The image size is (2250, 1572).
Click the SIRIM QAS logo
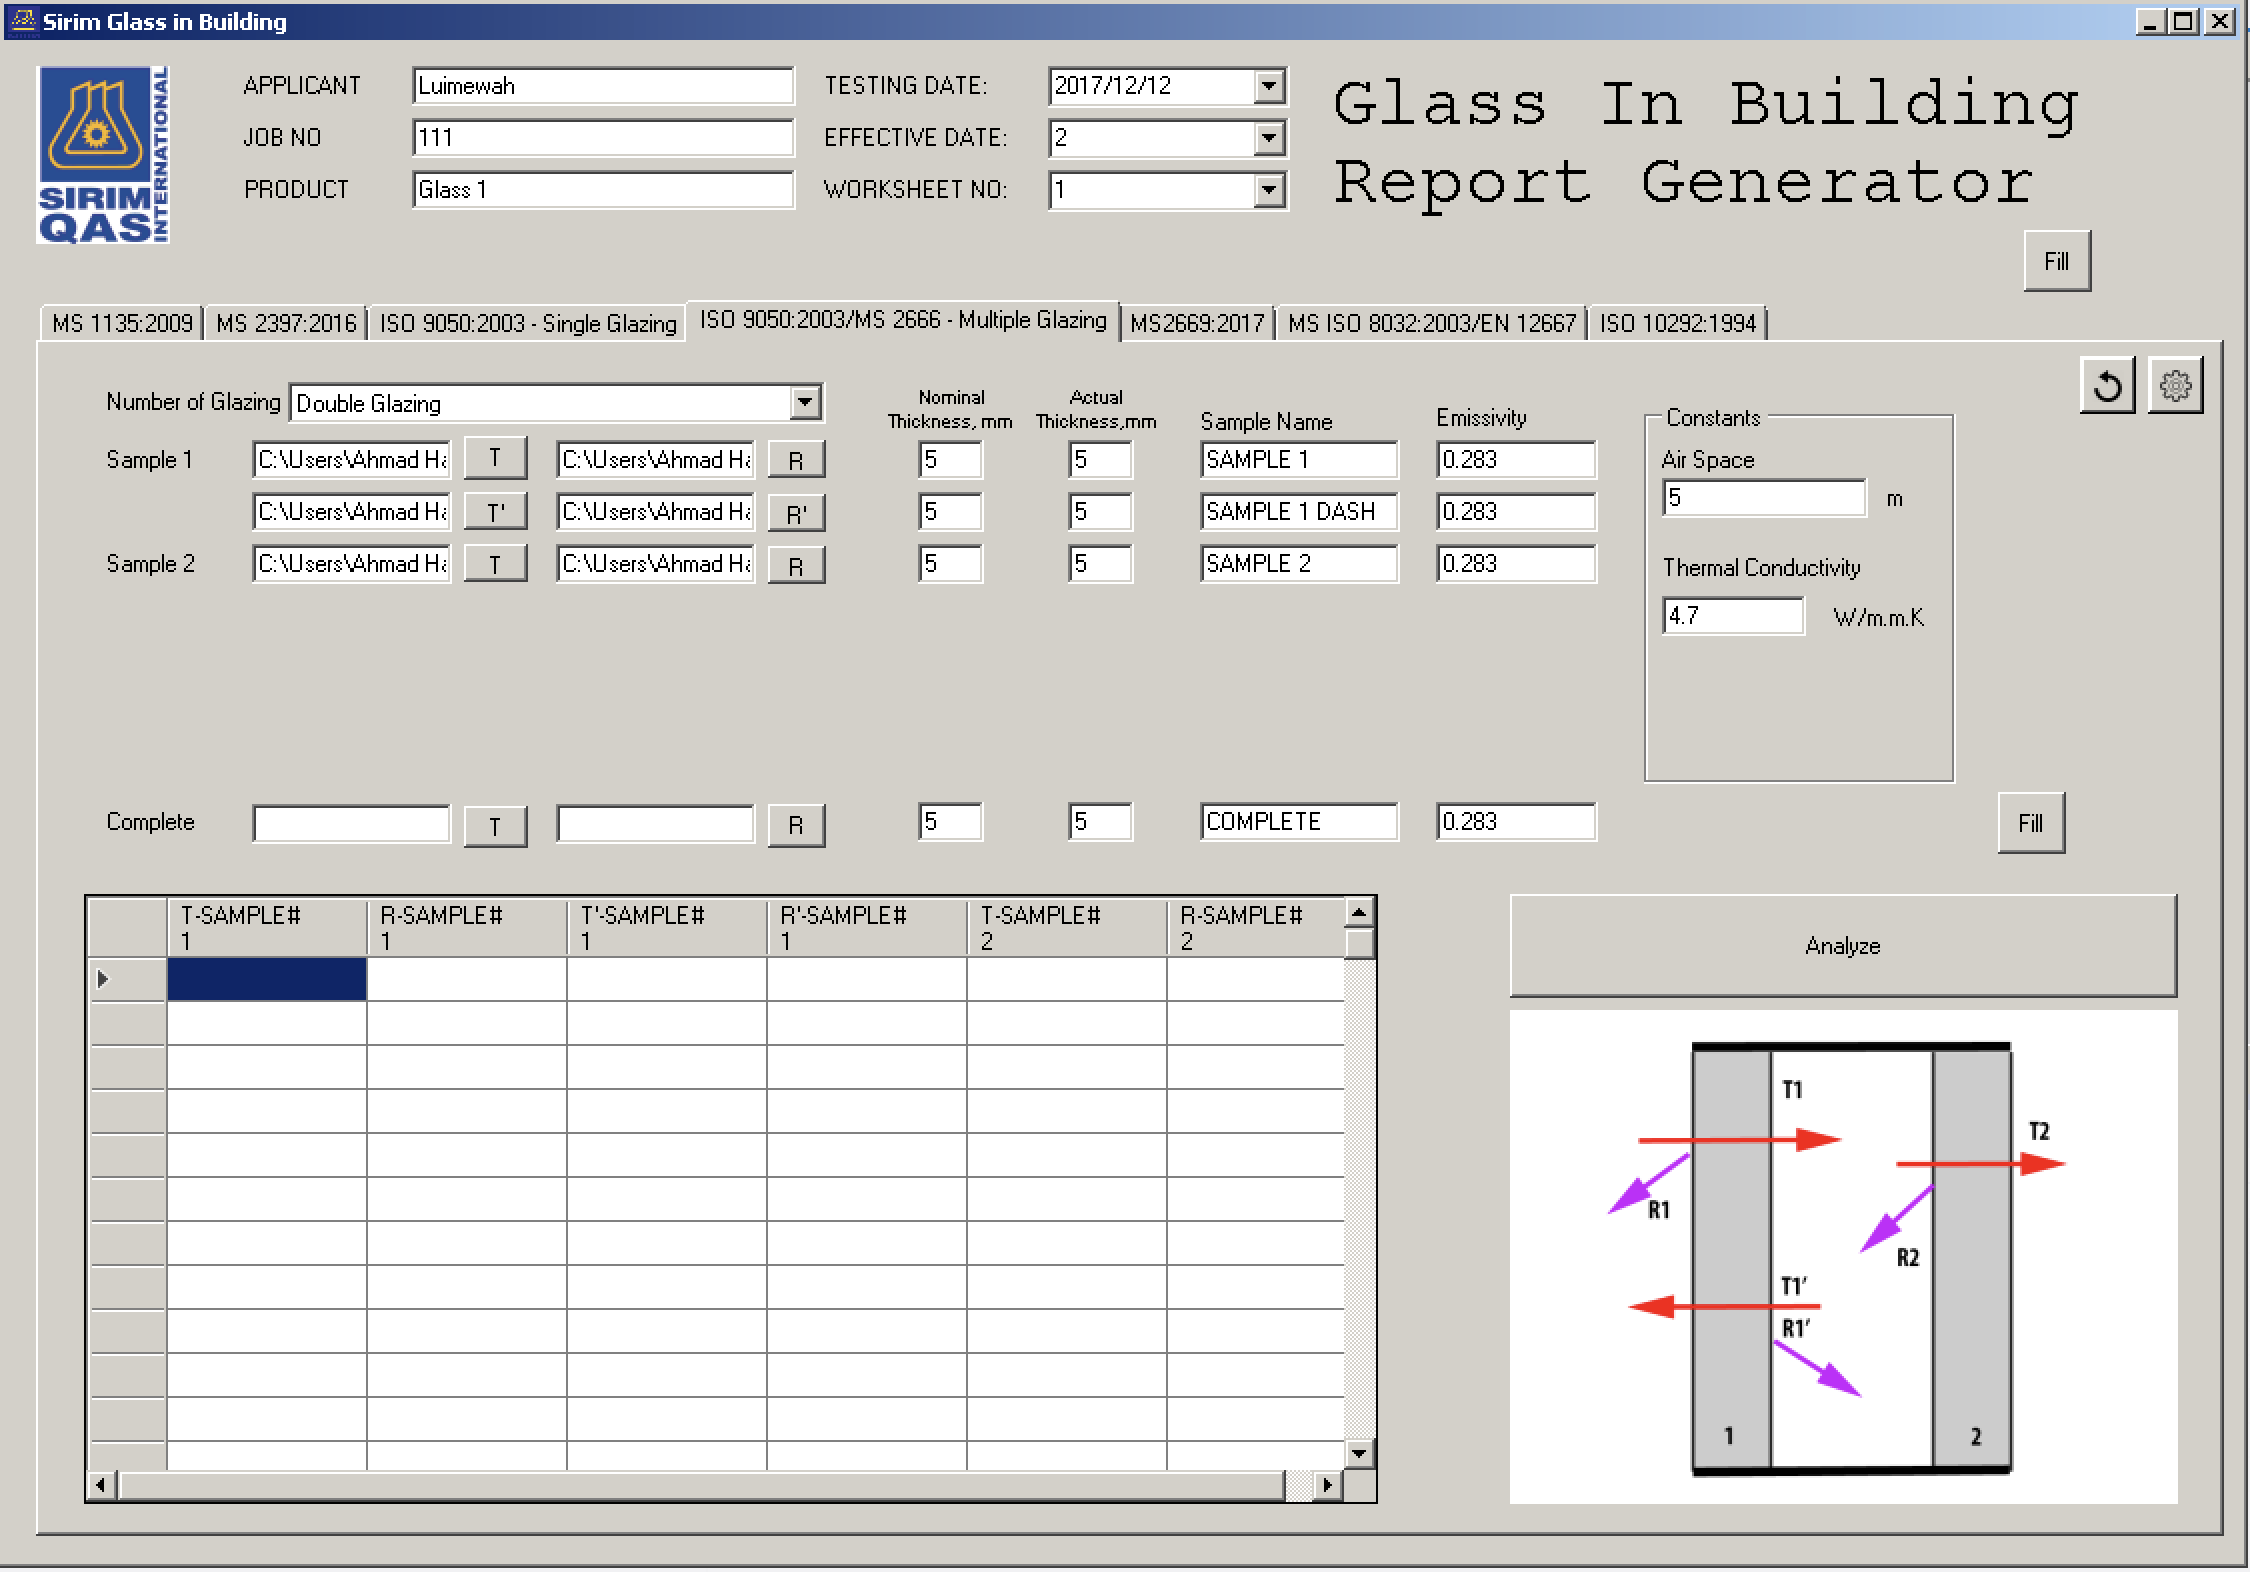click(x=103, y=155)
